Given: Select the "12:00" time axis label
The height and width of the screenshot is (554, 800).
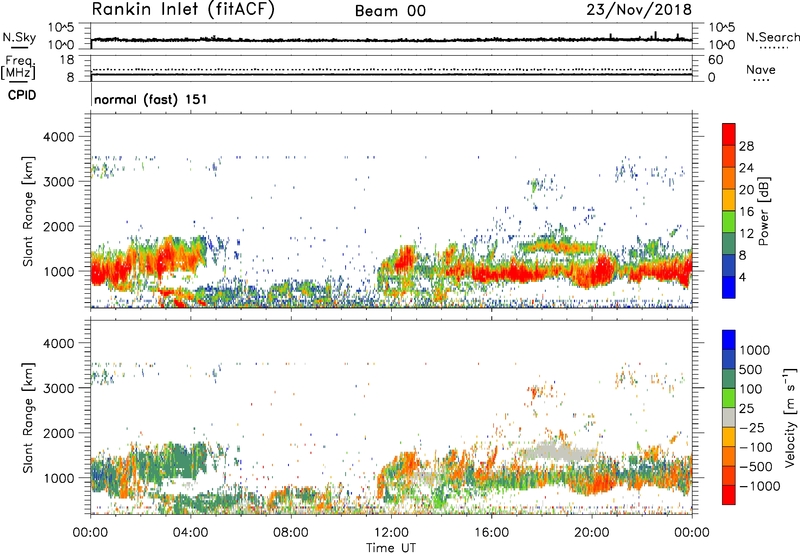Looking at the screenshot, I should [391, 533].
